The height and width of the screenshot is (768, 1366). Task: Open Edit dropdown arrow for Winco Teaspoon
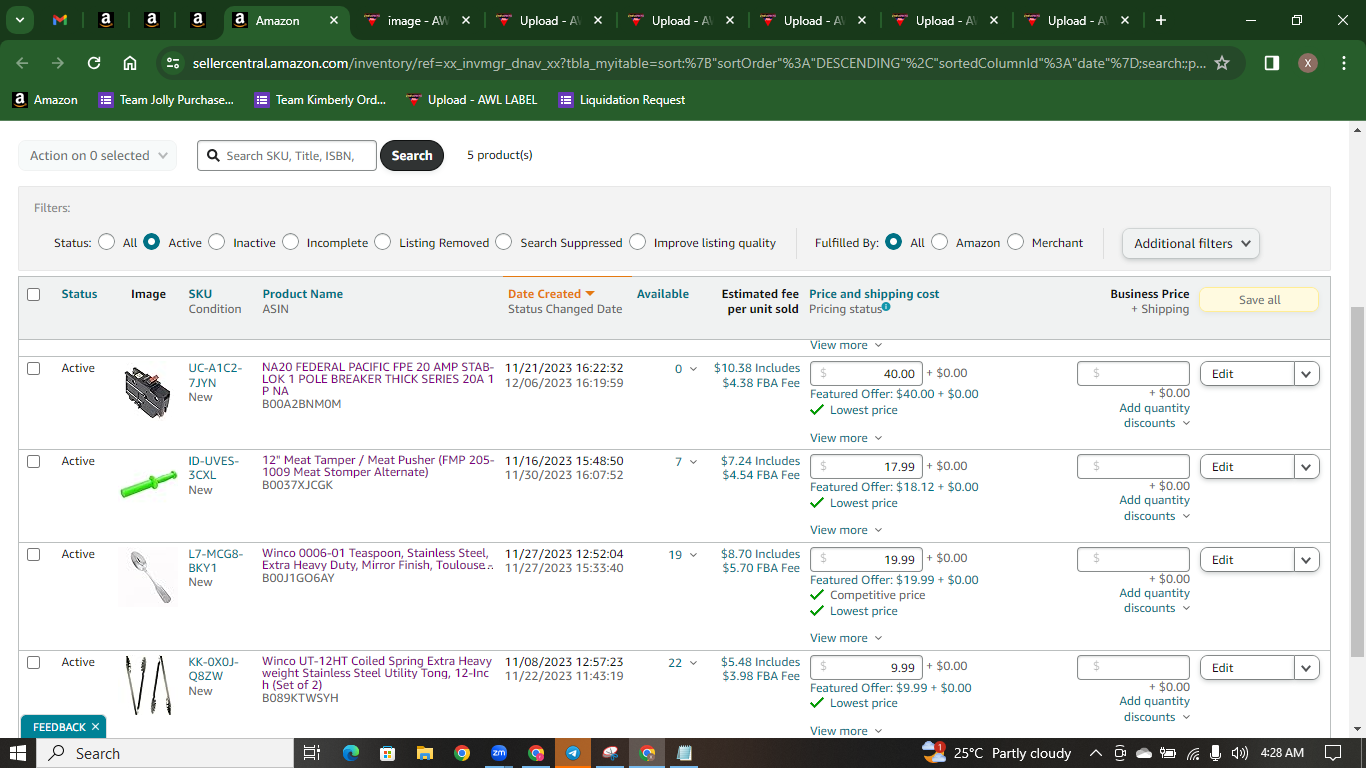[x=1307, y=560]
